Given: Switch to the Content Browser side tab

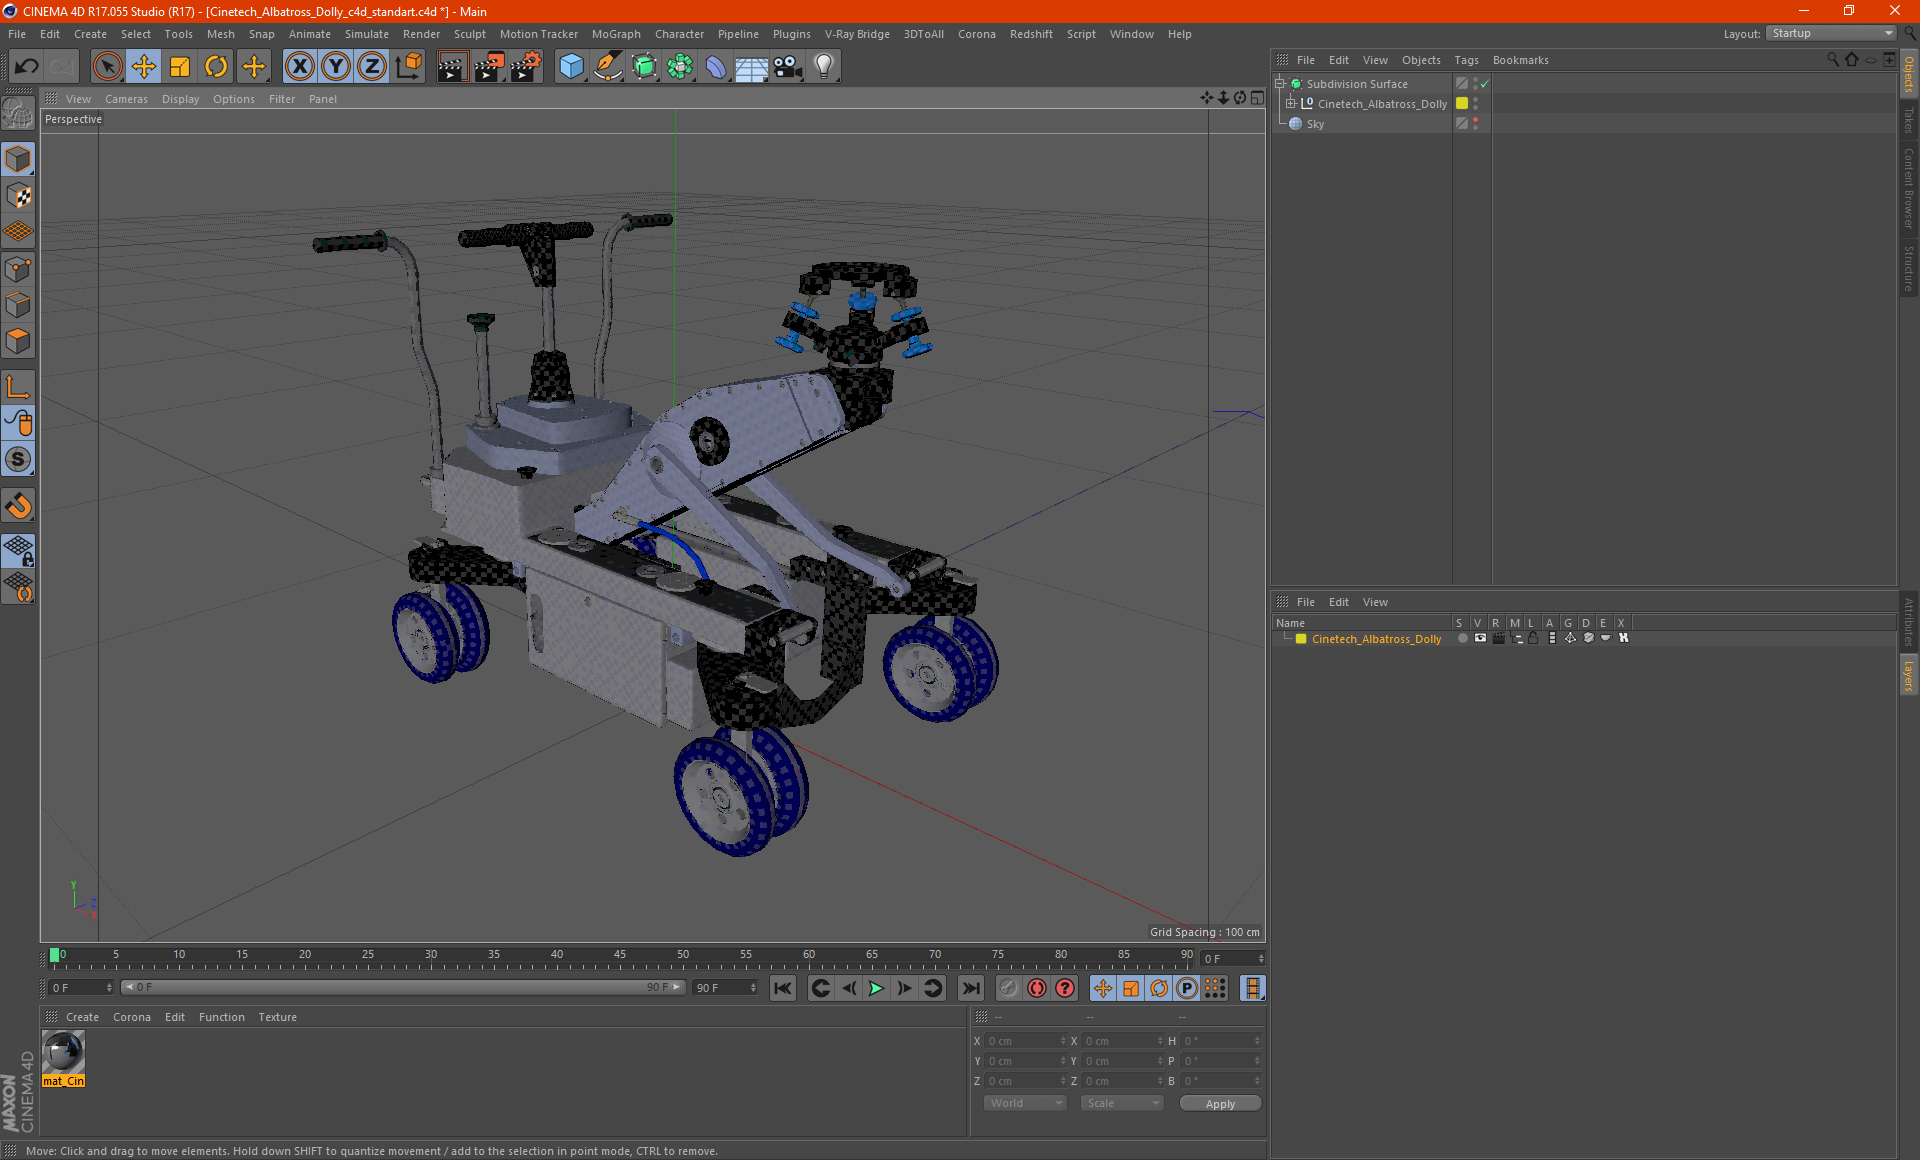Looking at the screenshot, I should [1909, 188].
